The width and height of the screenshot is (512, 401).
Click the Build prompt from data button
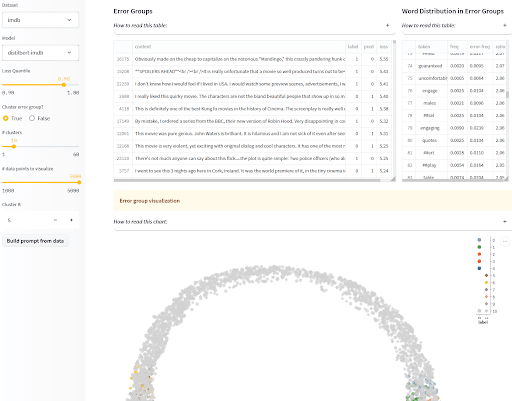point(35,241)
